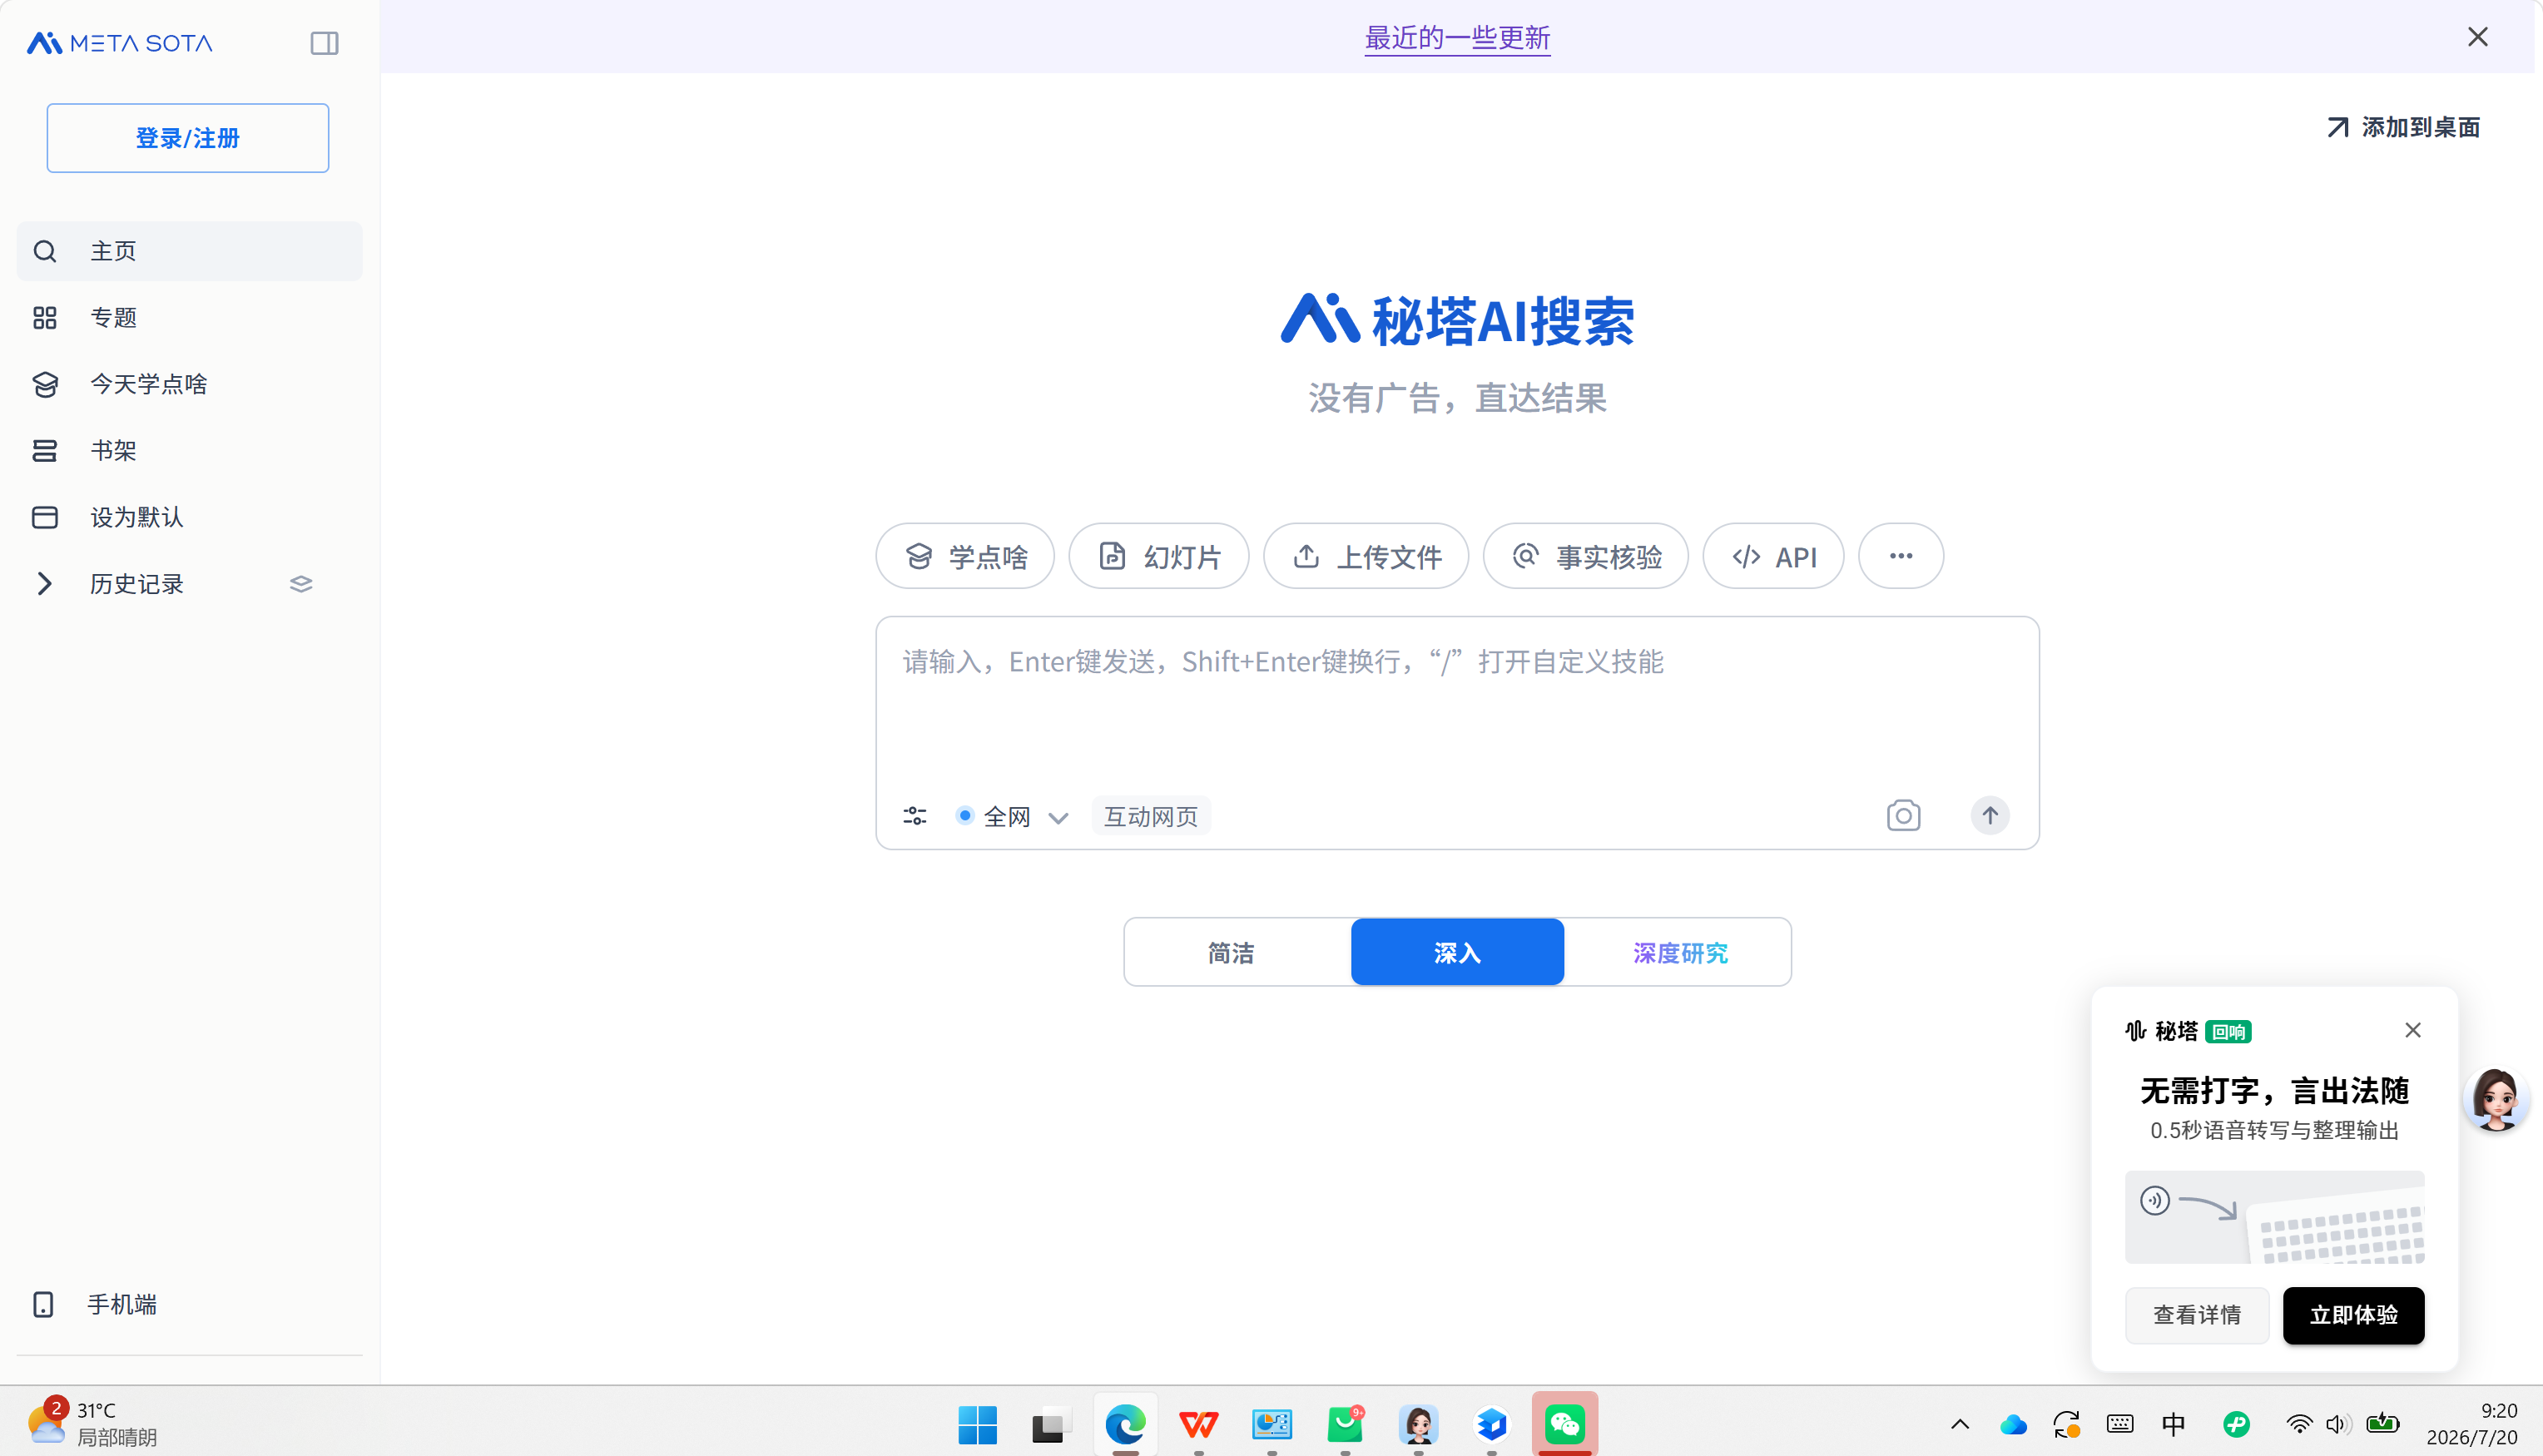The height and width of the screenshot is (1456, 2543).
Task: Open WeChat from taskbar
Action: click(1565, 1424)
